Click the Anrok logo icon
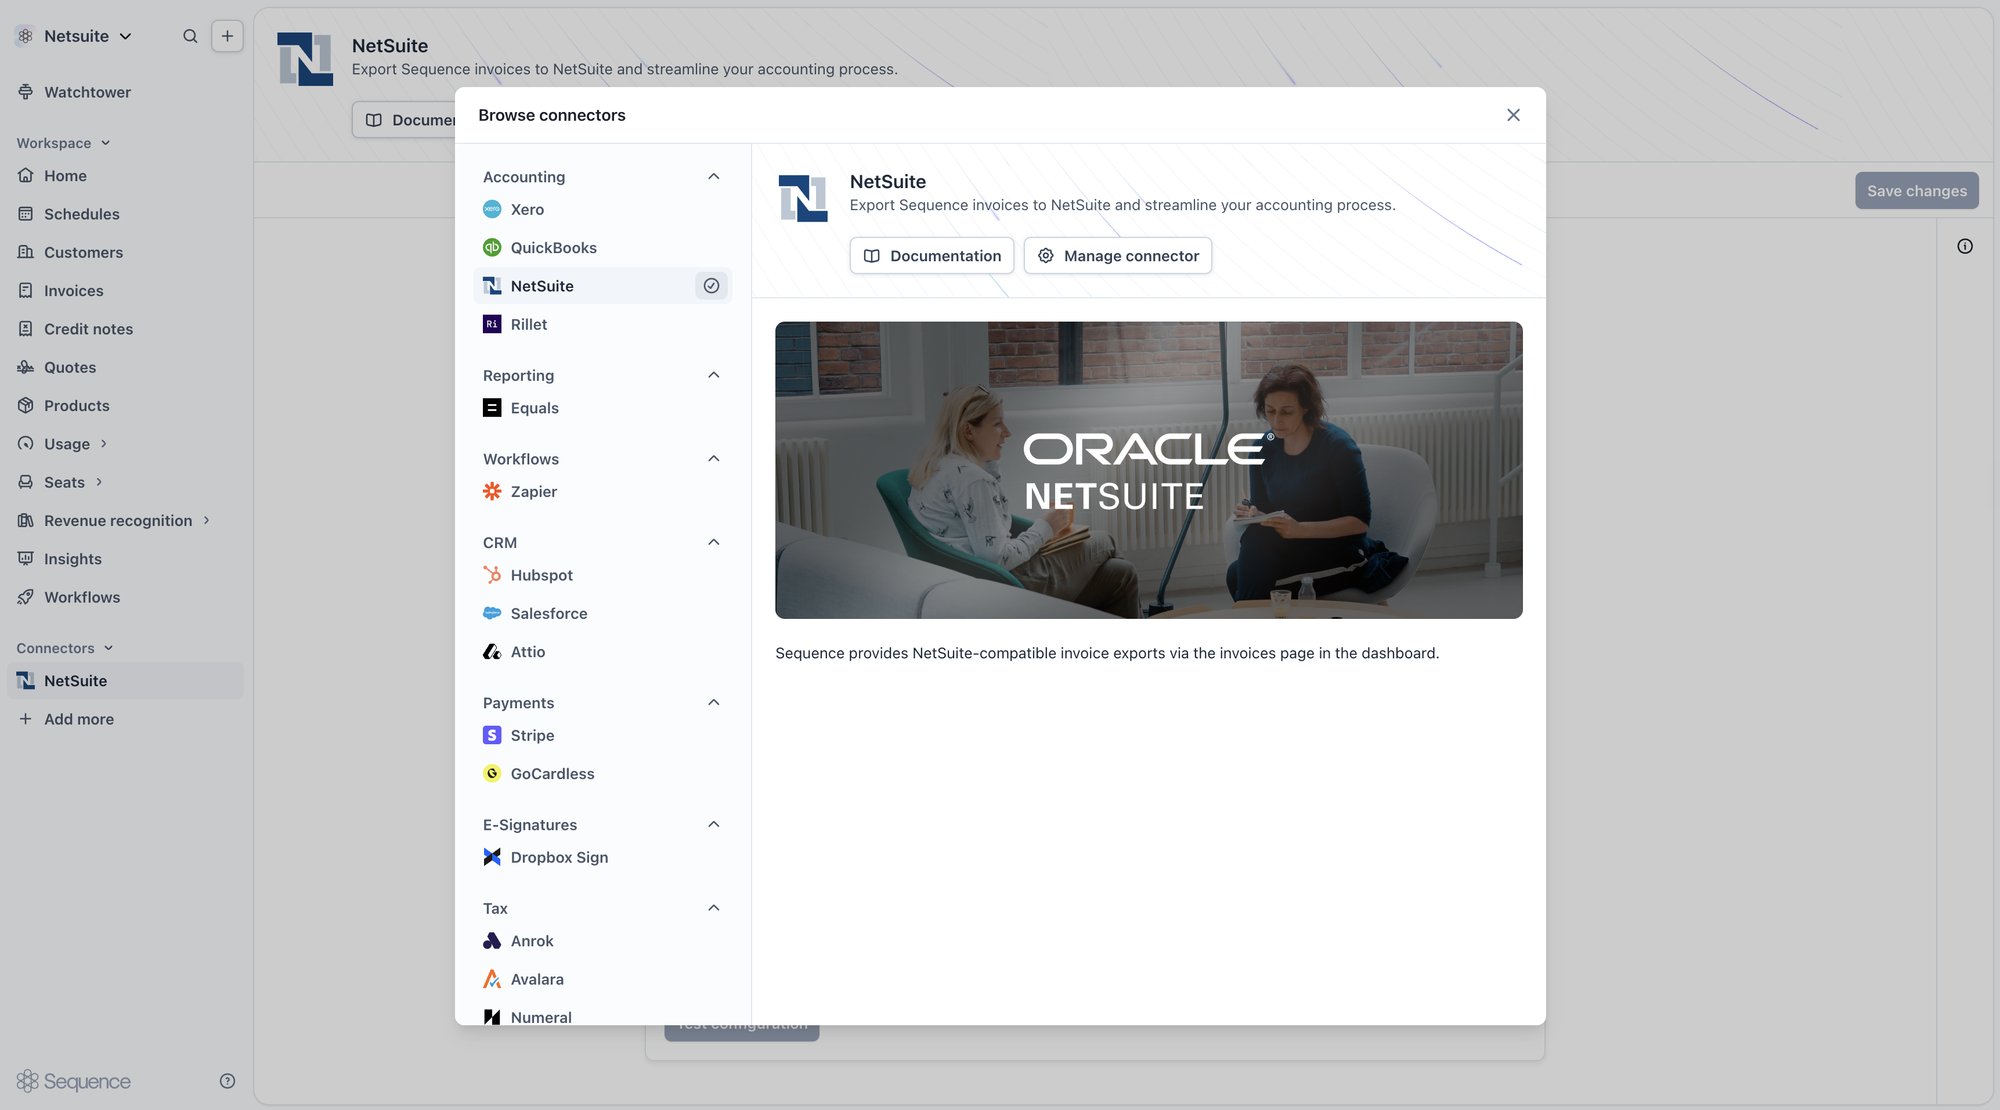This screenshot has width=2000, height=1110. pos(492,941)
